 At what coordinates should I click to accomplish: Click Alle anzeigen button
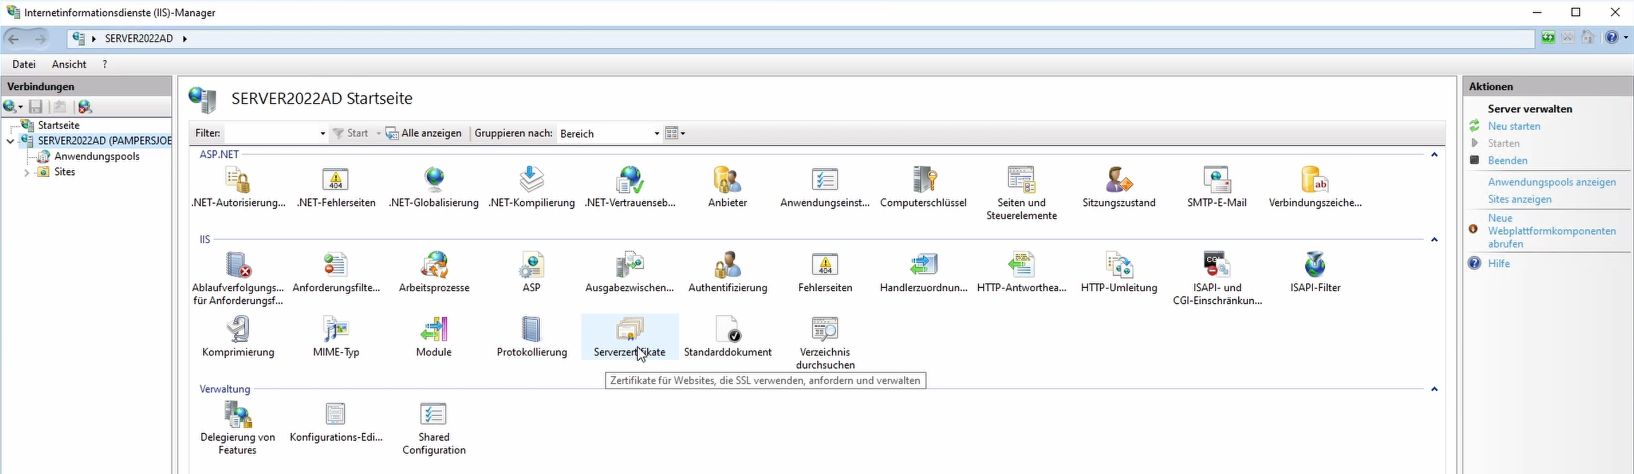424,133
